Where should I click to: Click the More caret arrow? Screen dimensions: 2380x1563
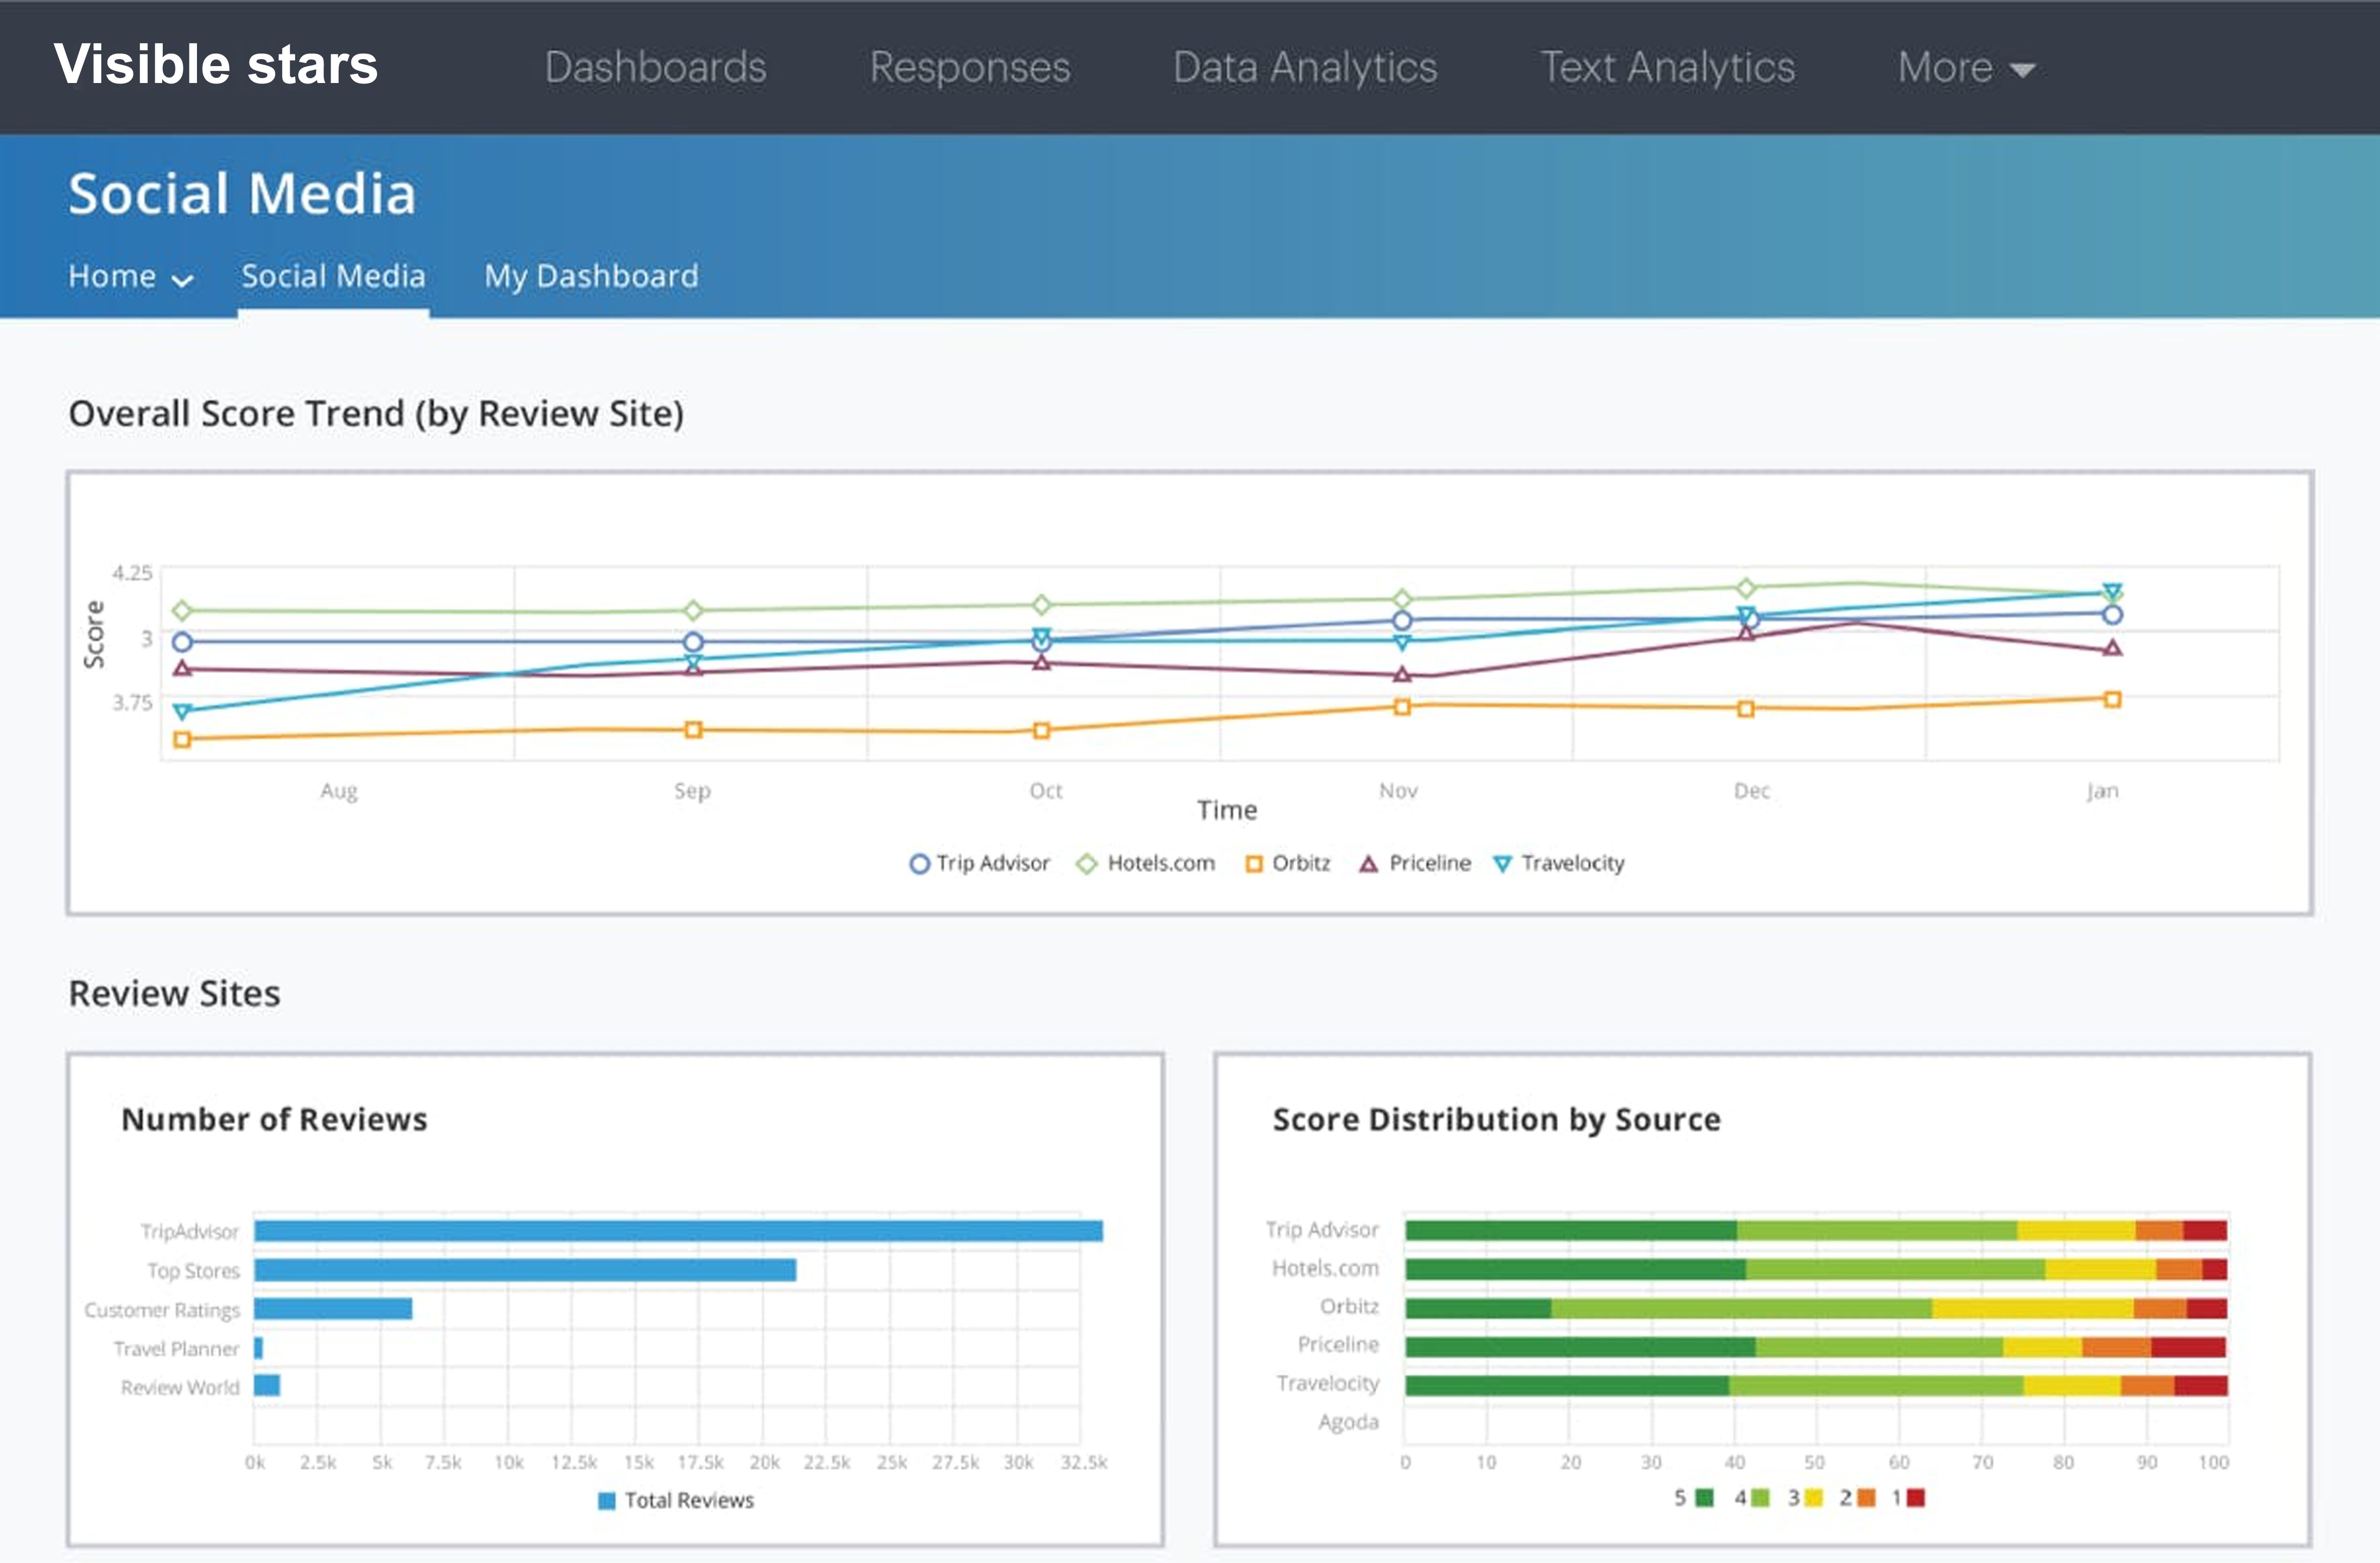(2022, 70)
